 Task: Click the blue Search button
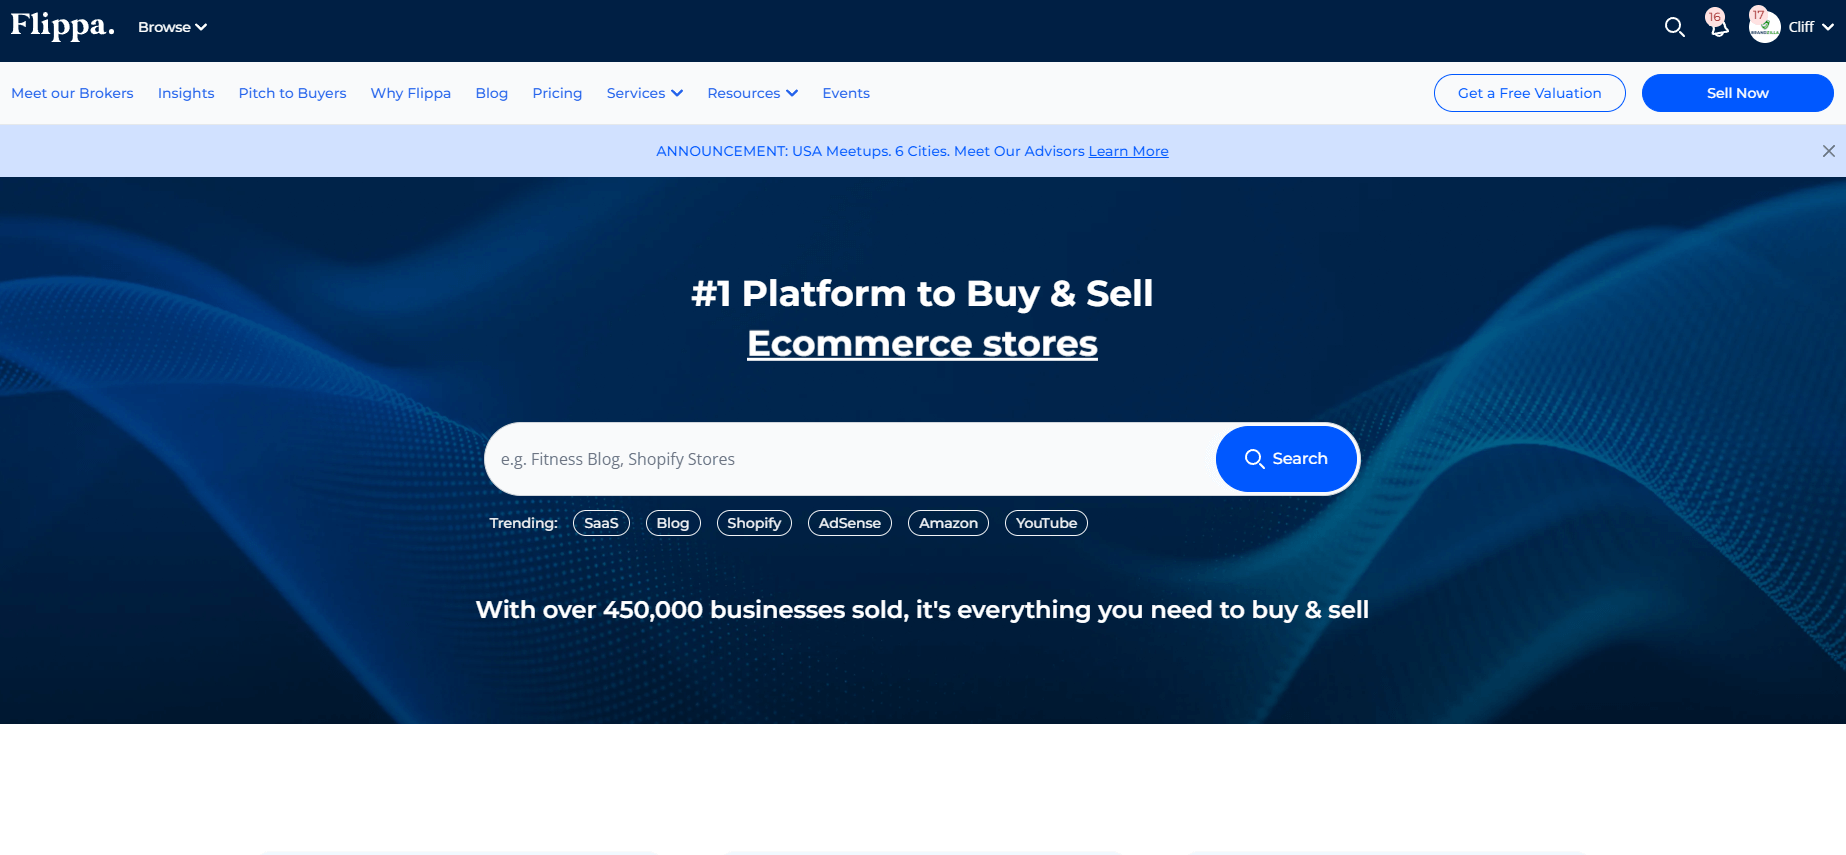click(x=1286, y=459)
